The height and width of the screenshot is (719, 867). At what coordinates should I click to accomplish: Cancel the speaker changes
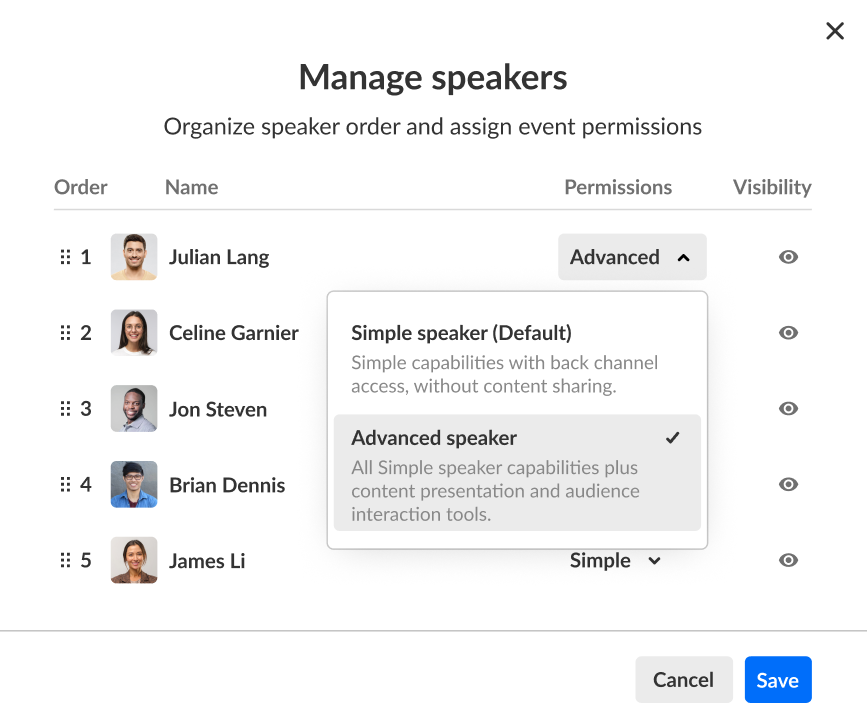coord(684,680)
